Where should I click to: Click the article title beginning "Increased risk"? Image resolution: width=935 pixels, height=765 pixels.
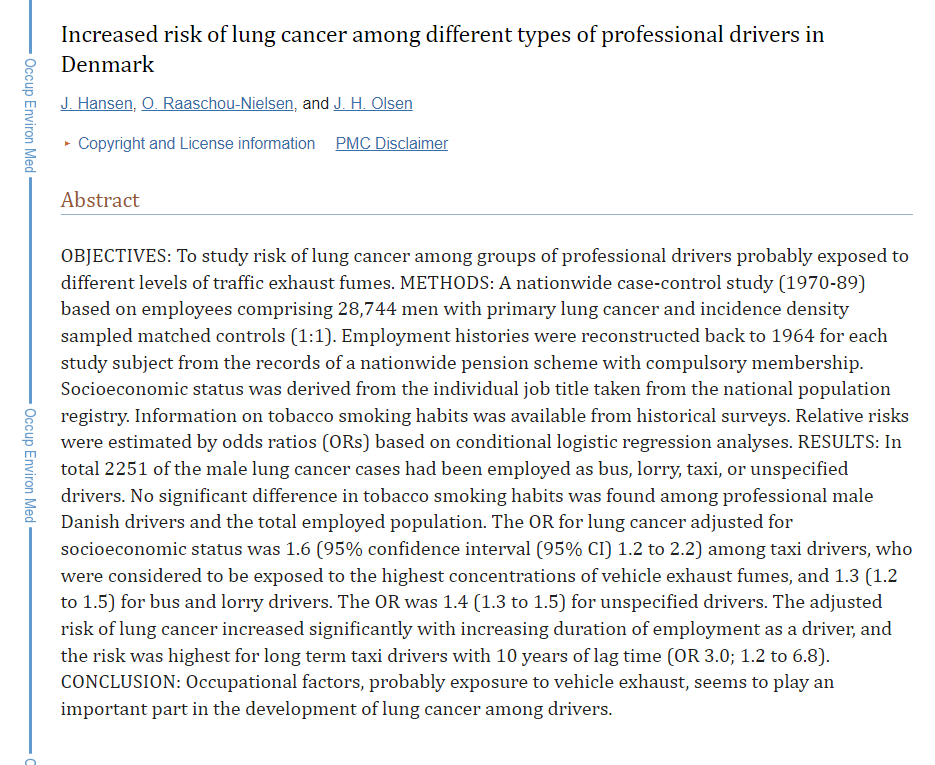(442, 35)
